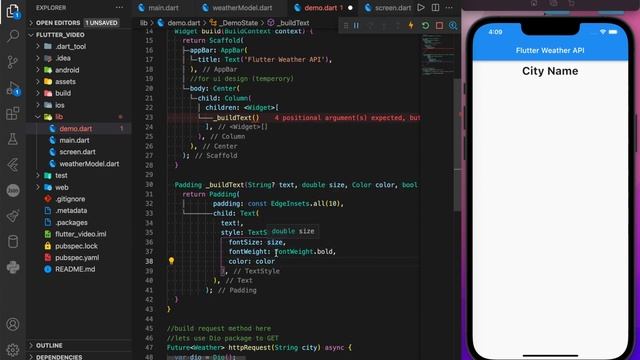Open pubspec.lock file
640x360 pixels.
pyautogui.click(x=76, y=246)
